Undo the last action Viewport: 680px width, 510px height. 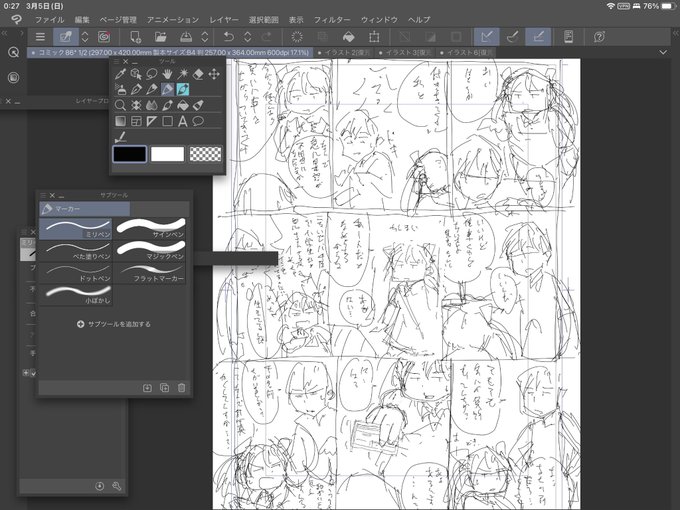pyautogui.click(x=229, y=37)
